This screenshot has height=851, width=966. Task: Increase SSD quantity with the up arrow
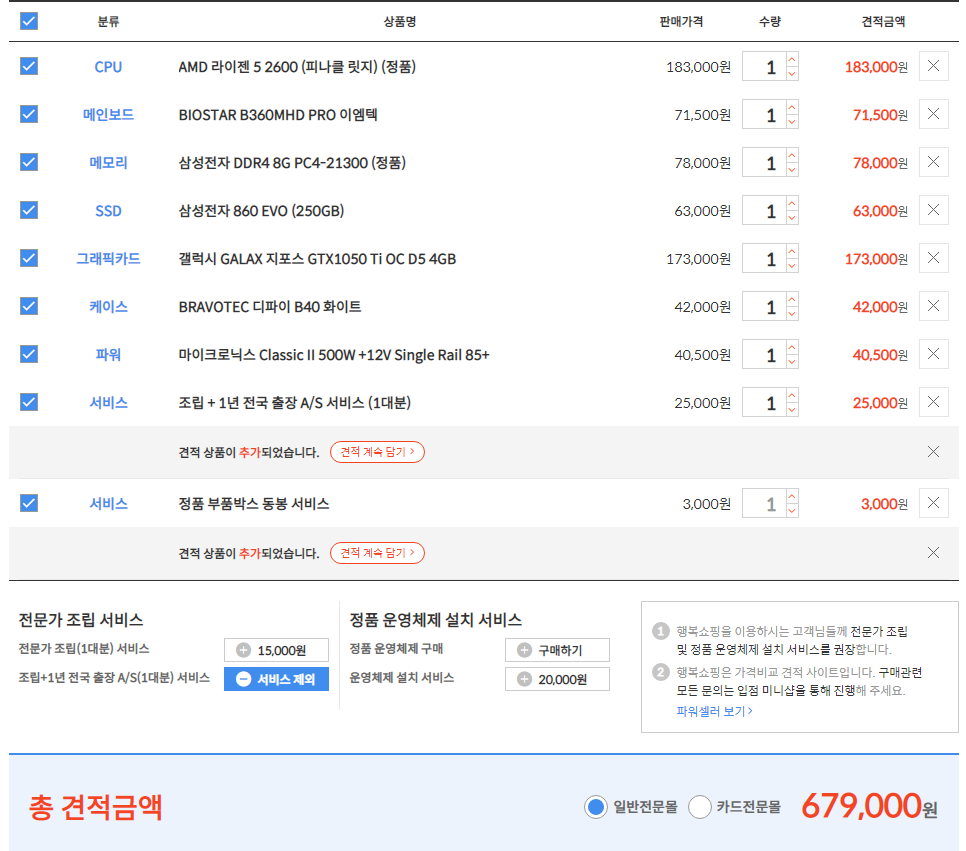792,203
